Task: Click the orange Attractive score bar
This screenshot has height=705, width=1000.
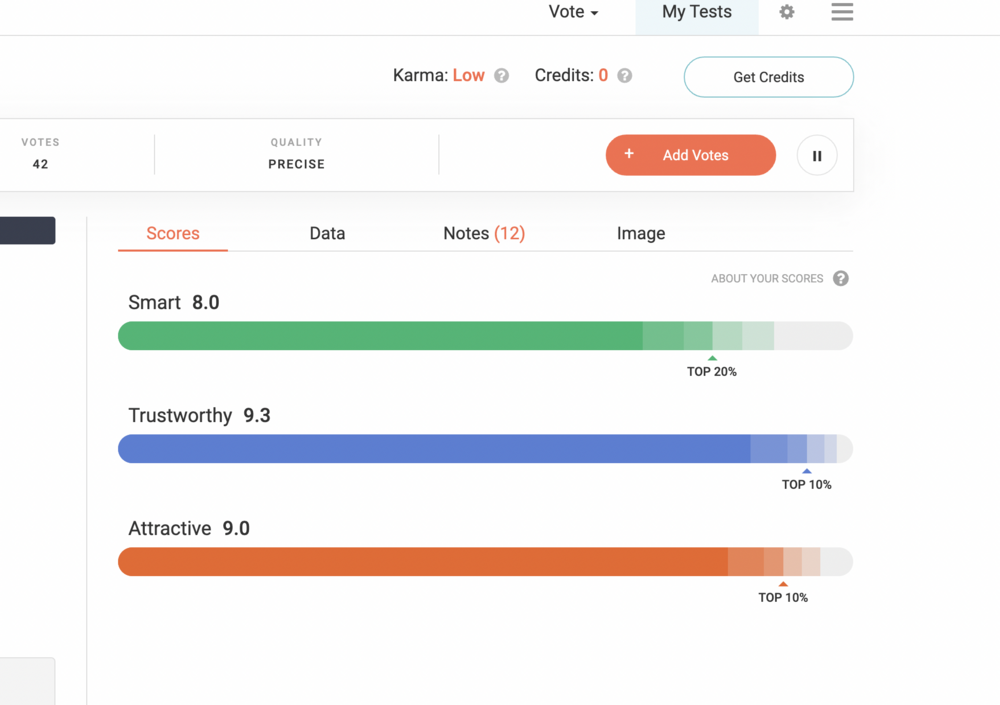Action: pos(485,561)
